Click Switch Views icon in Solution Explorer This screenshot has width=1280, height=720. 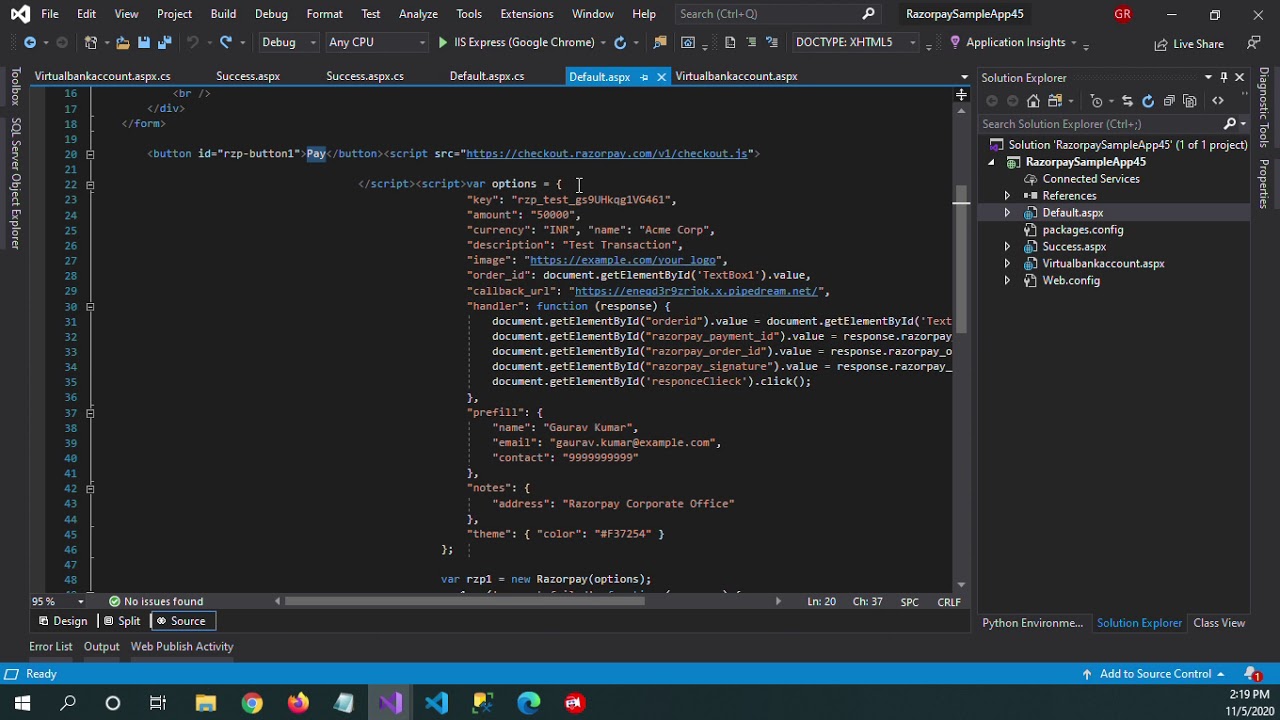pyautogui.click(x=1055, y=101)
